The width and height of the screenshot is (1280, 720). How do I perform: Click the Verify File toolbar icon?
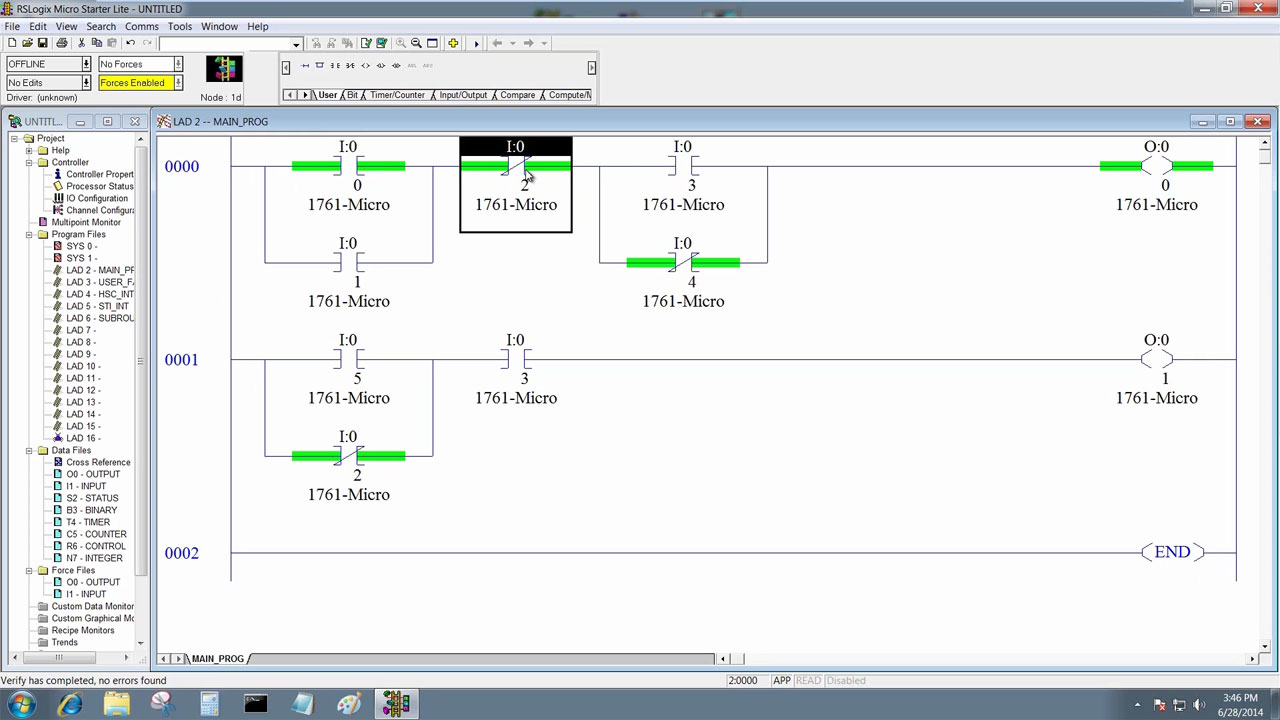(366, 43)
